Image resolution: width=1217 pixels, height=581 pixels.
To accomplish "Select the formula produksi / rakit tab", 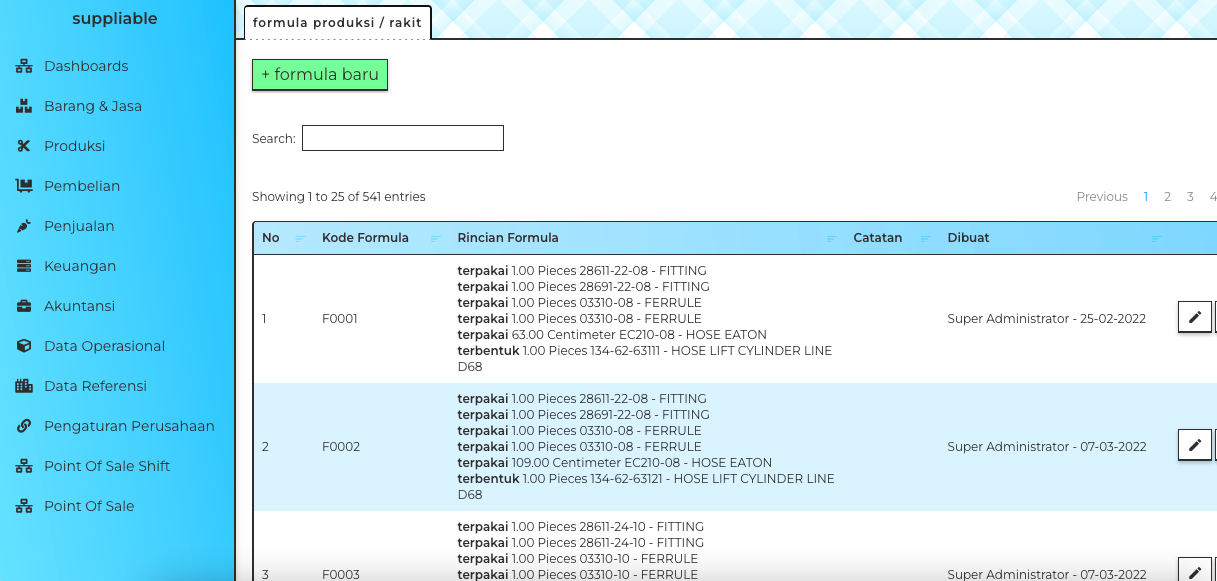I will (x=337, y=22).
